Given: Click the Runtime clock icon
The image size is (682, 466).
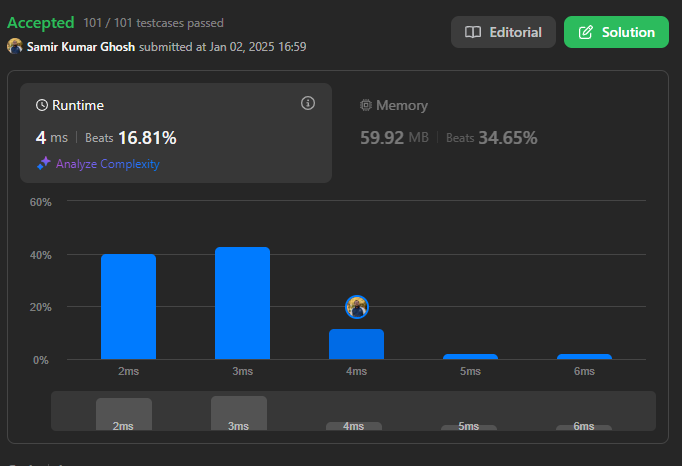Looking at the screenshot, I should click(x=42, y=105).
